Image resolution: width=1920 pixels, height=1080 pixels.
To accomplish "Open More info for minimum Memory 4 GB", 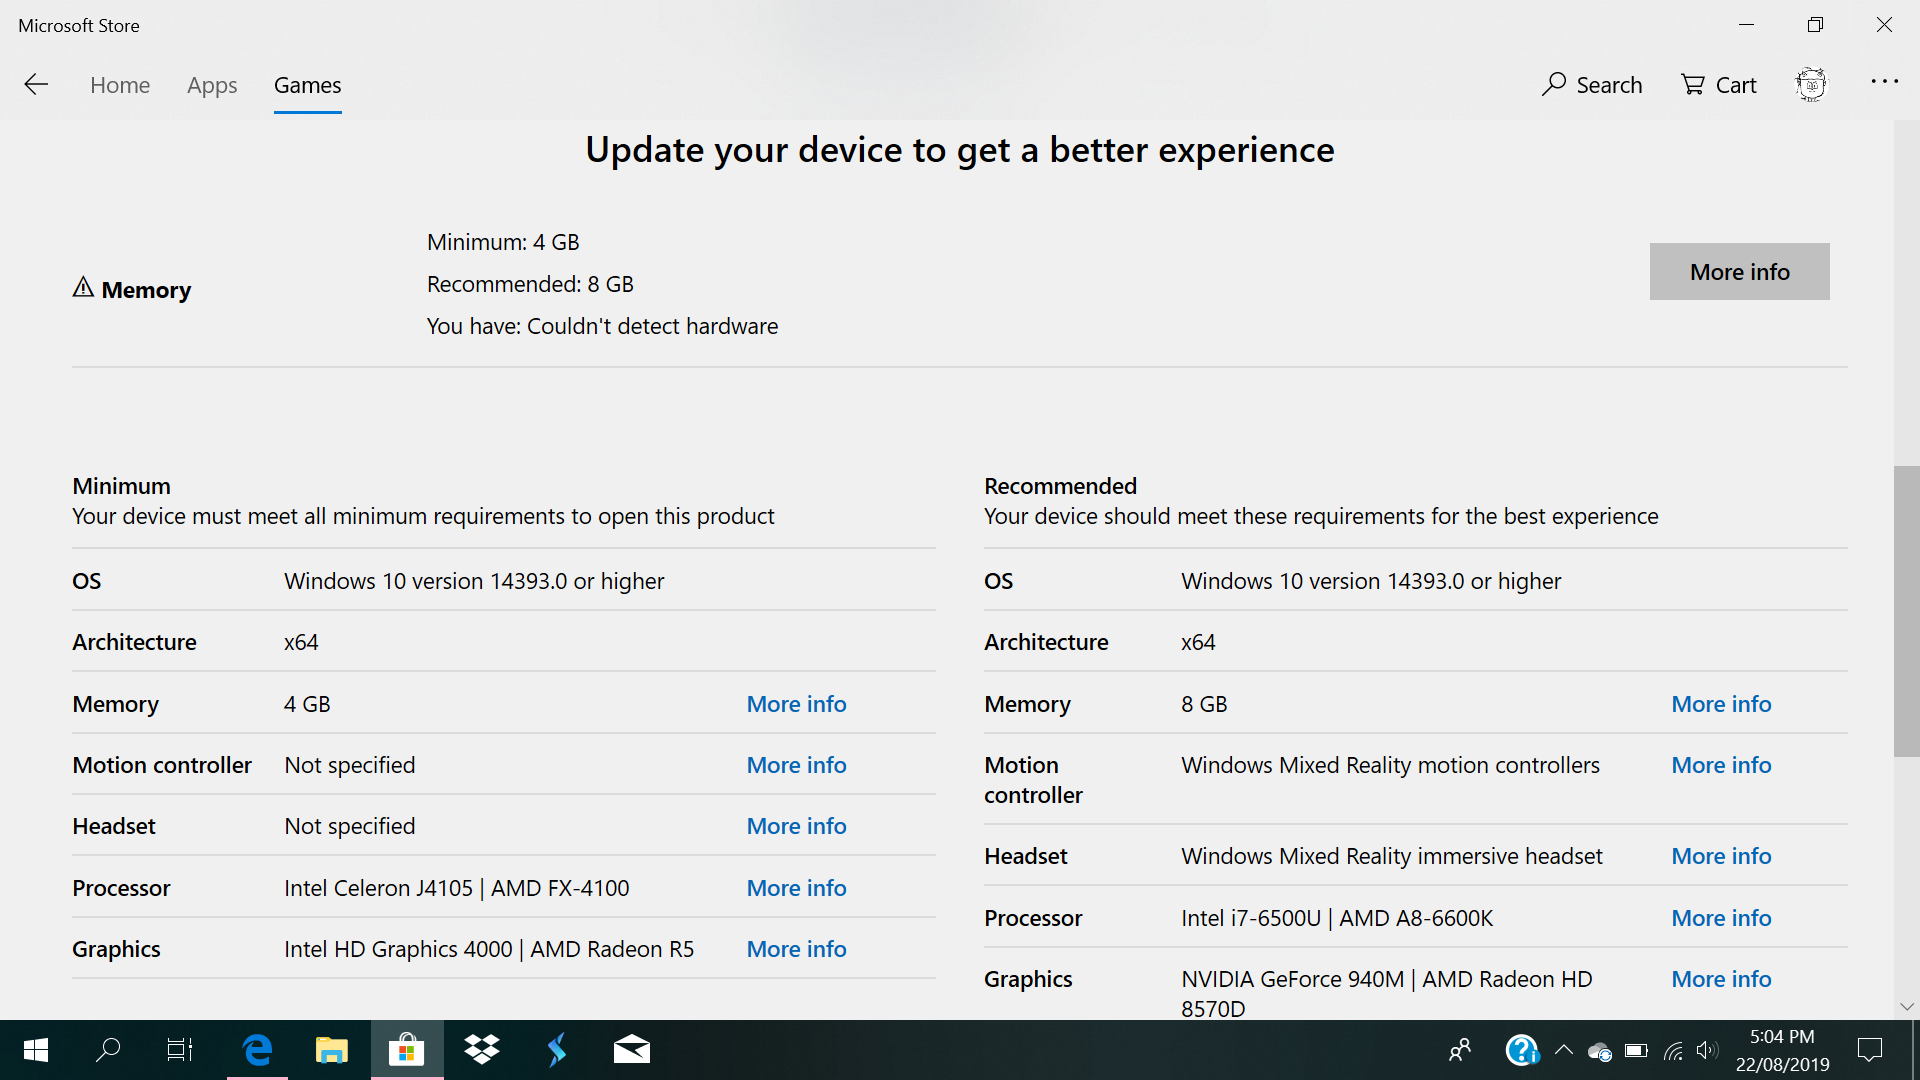I will pos(797,704).
